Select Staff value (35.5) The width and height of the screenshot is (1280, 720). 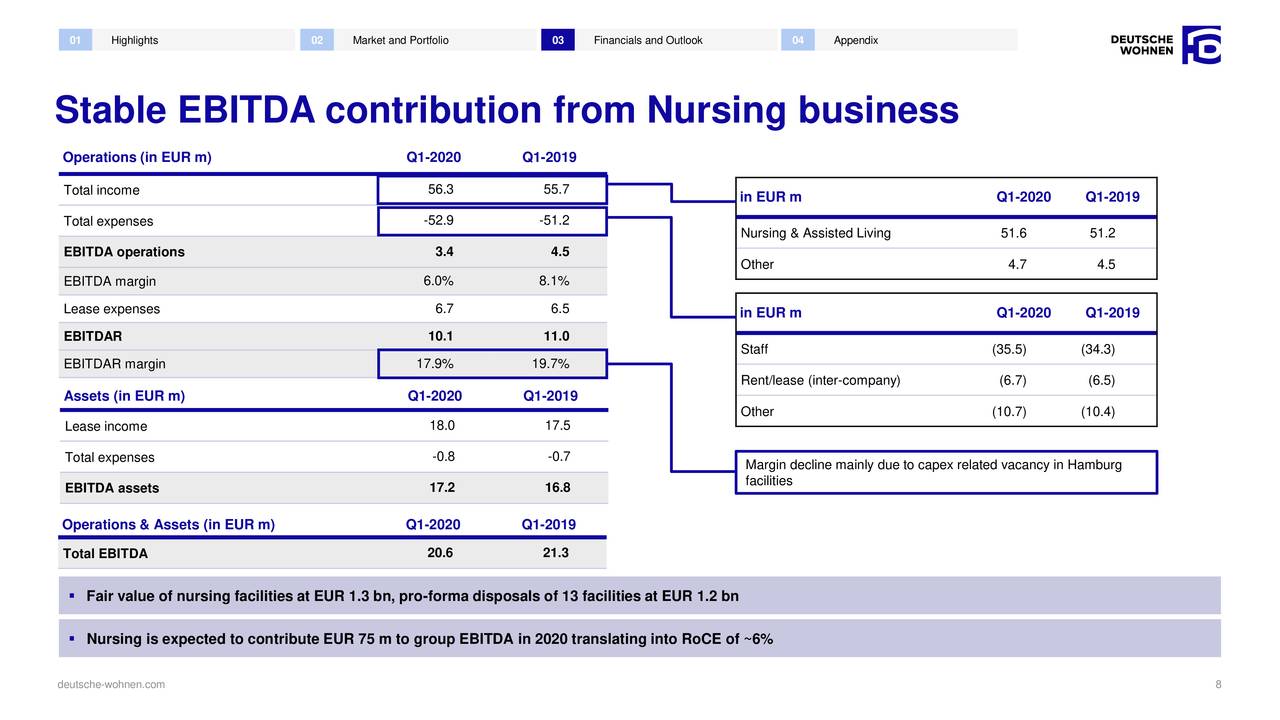pyautogui.click(x=1009, y=349)
